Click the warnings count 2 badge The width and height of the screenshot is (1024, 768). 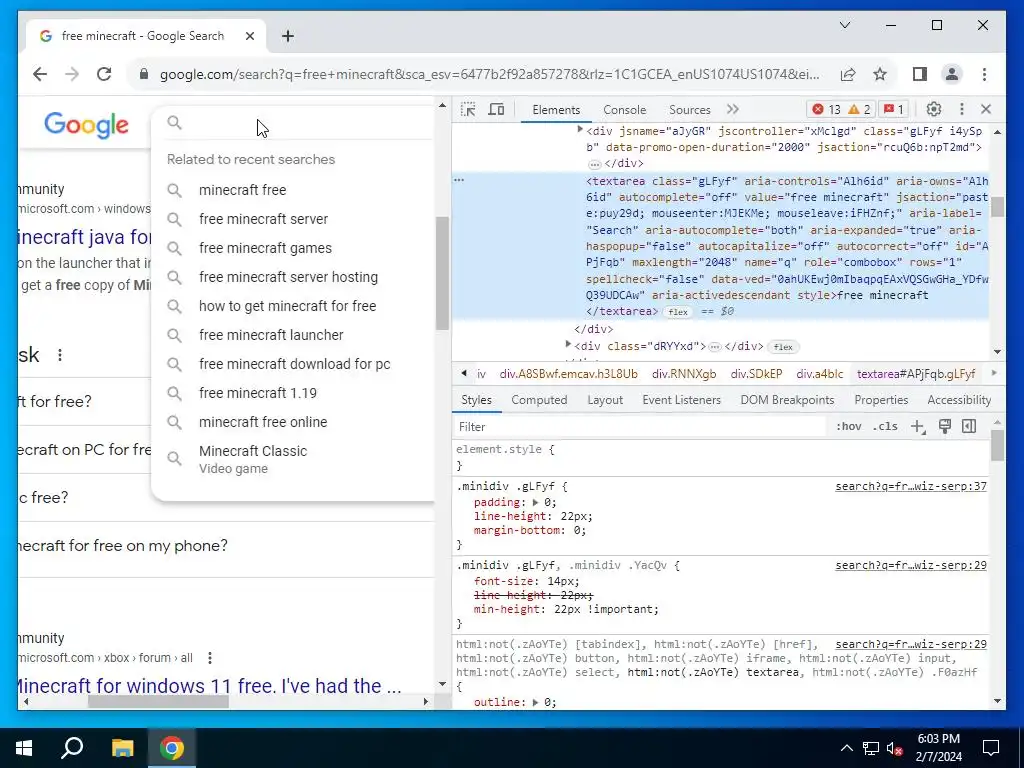pos(859,110)
